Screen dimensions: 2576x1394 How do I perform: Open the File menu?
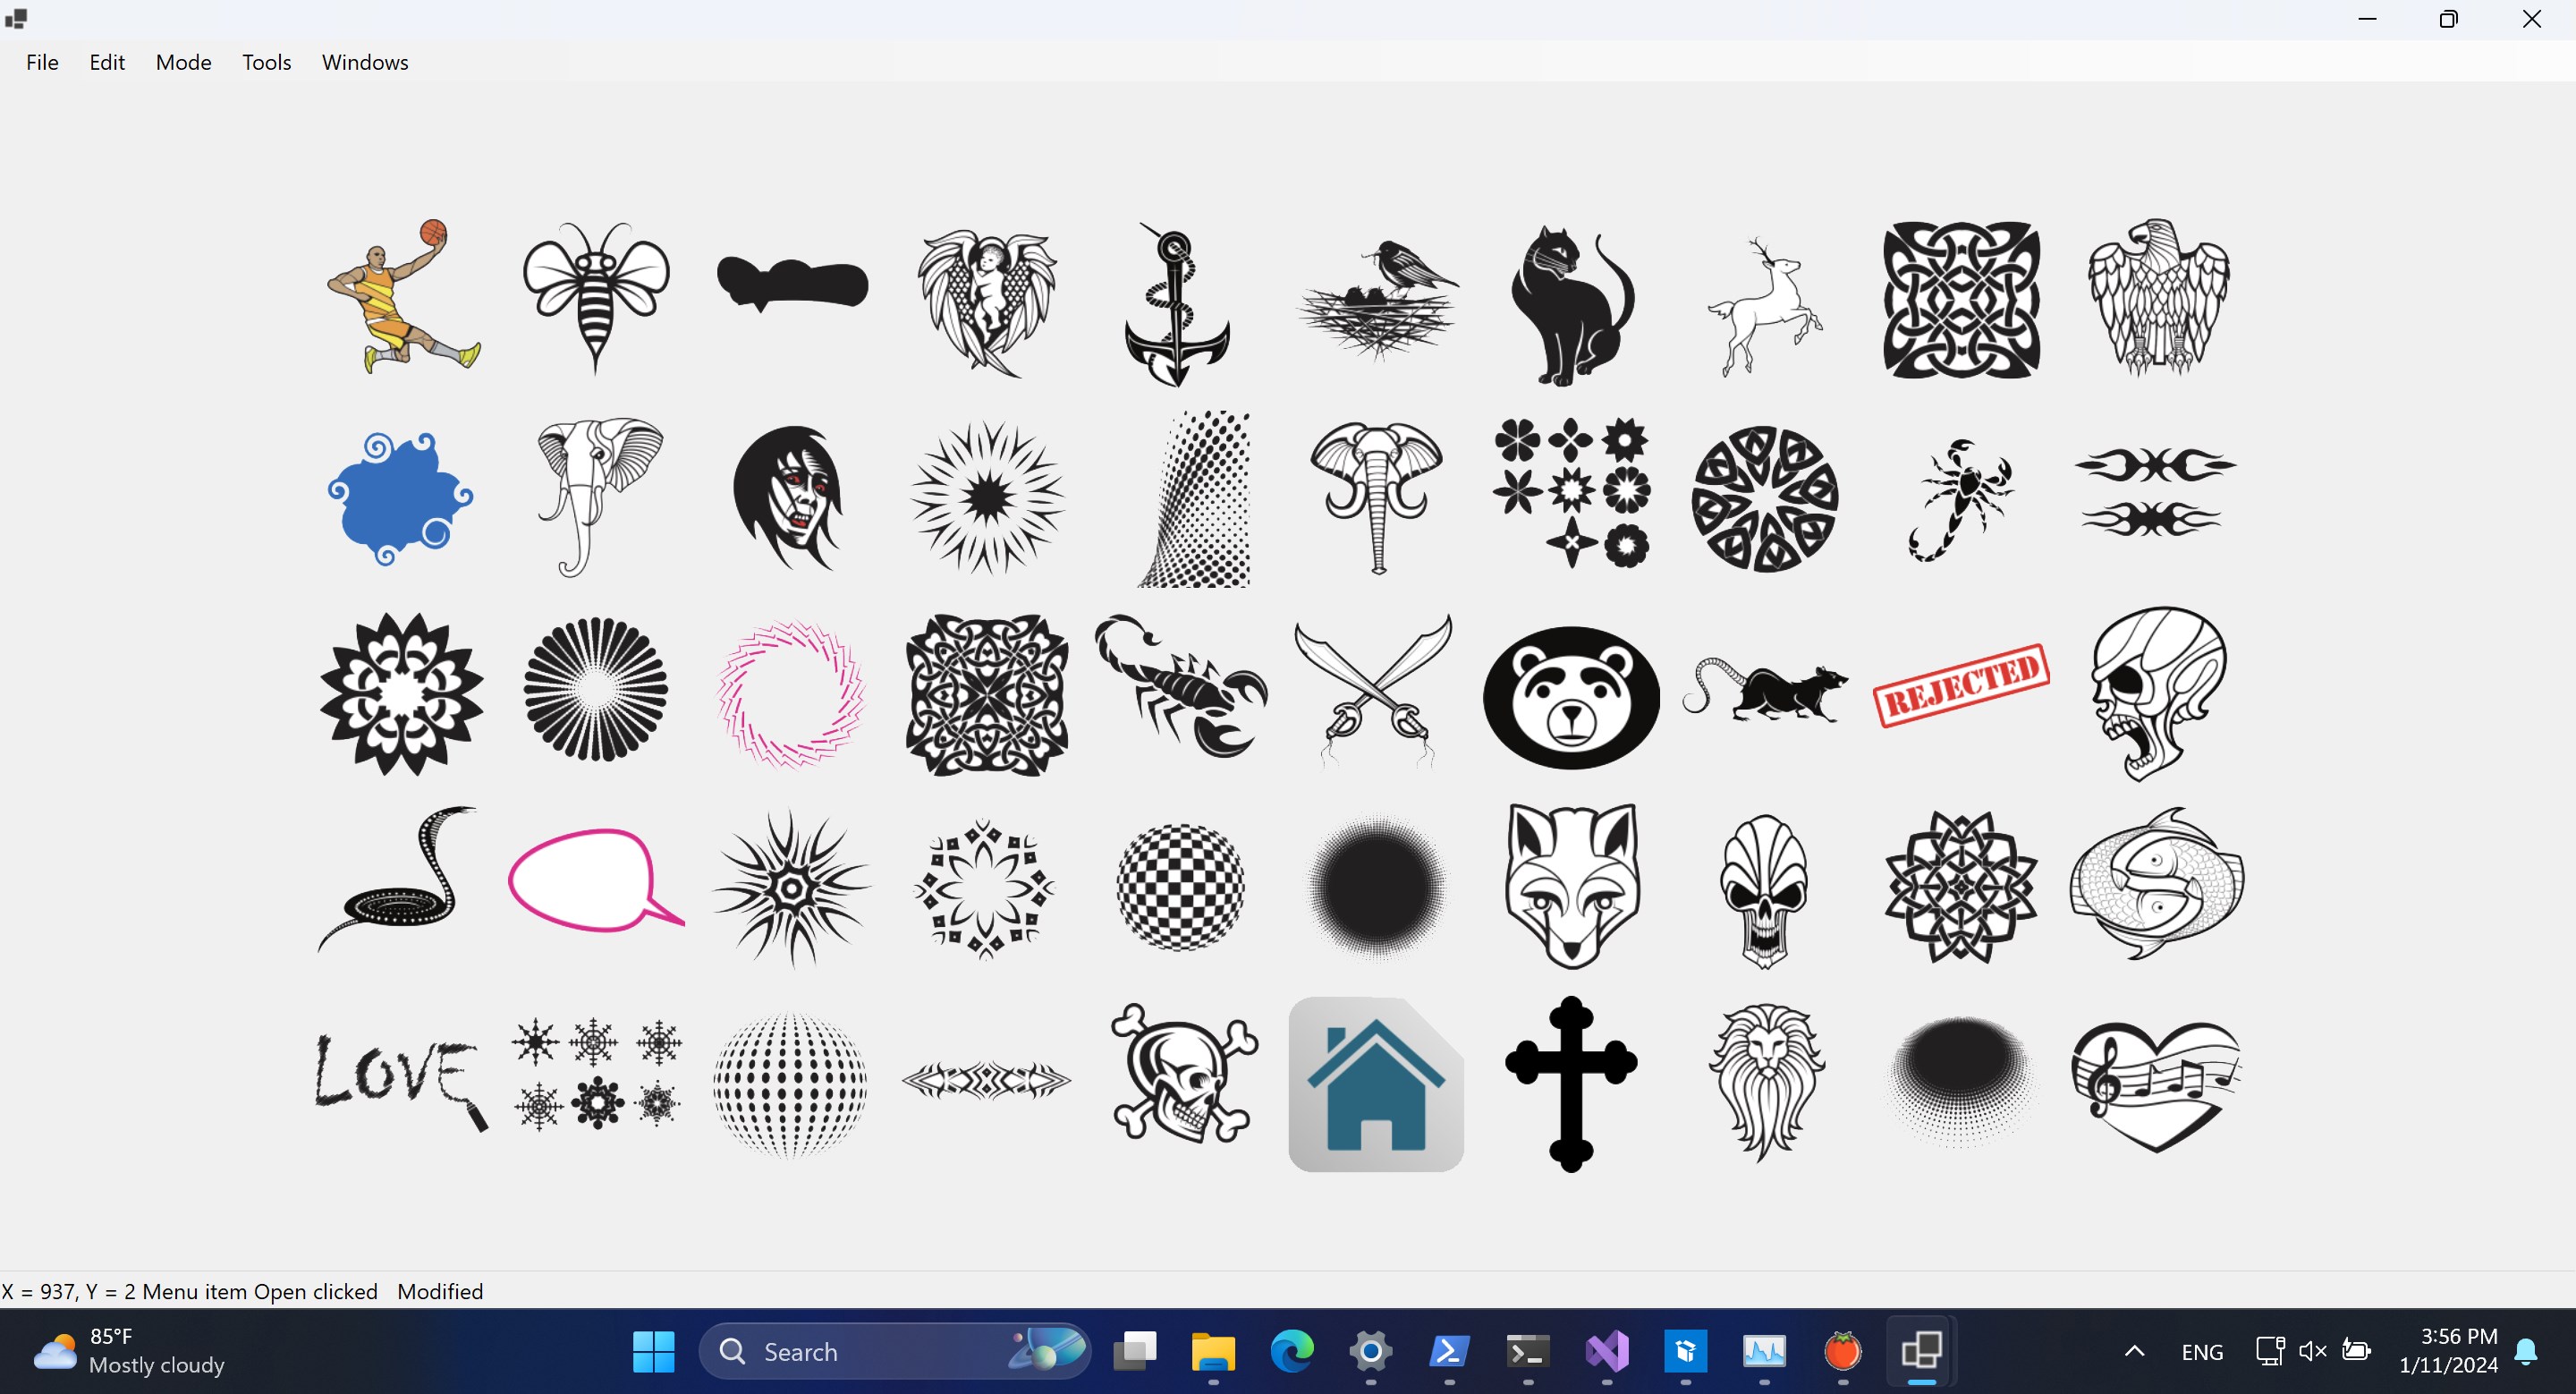pos(42,62)
